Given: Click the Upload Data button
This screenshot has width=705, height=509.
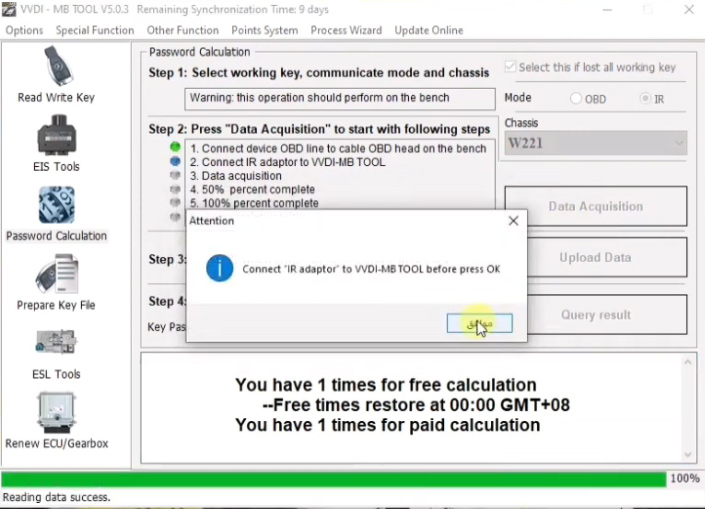Looking at the screenshot, I should tap(607, 257).
